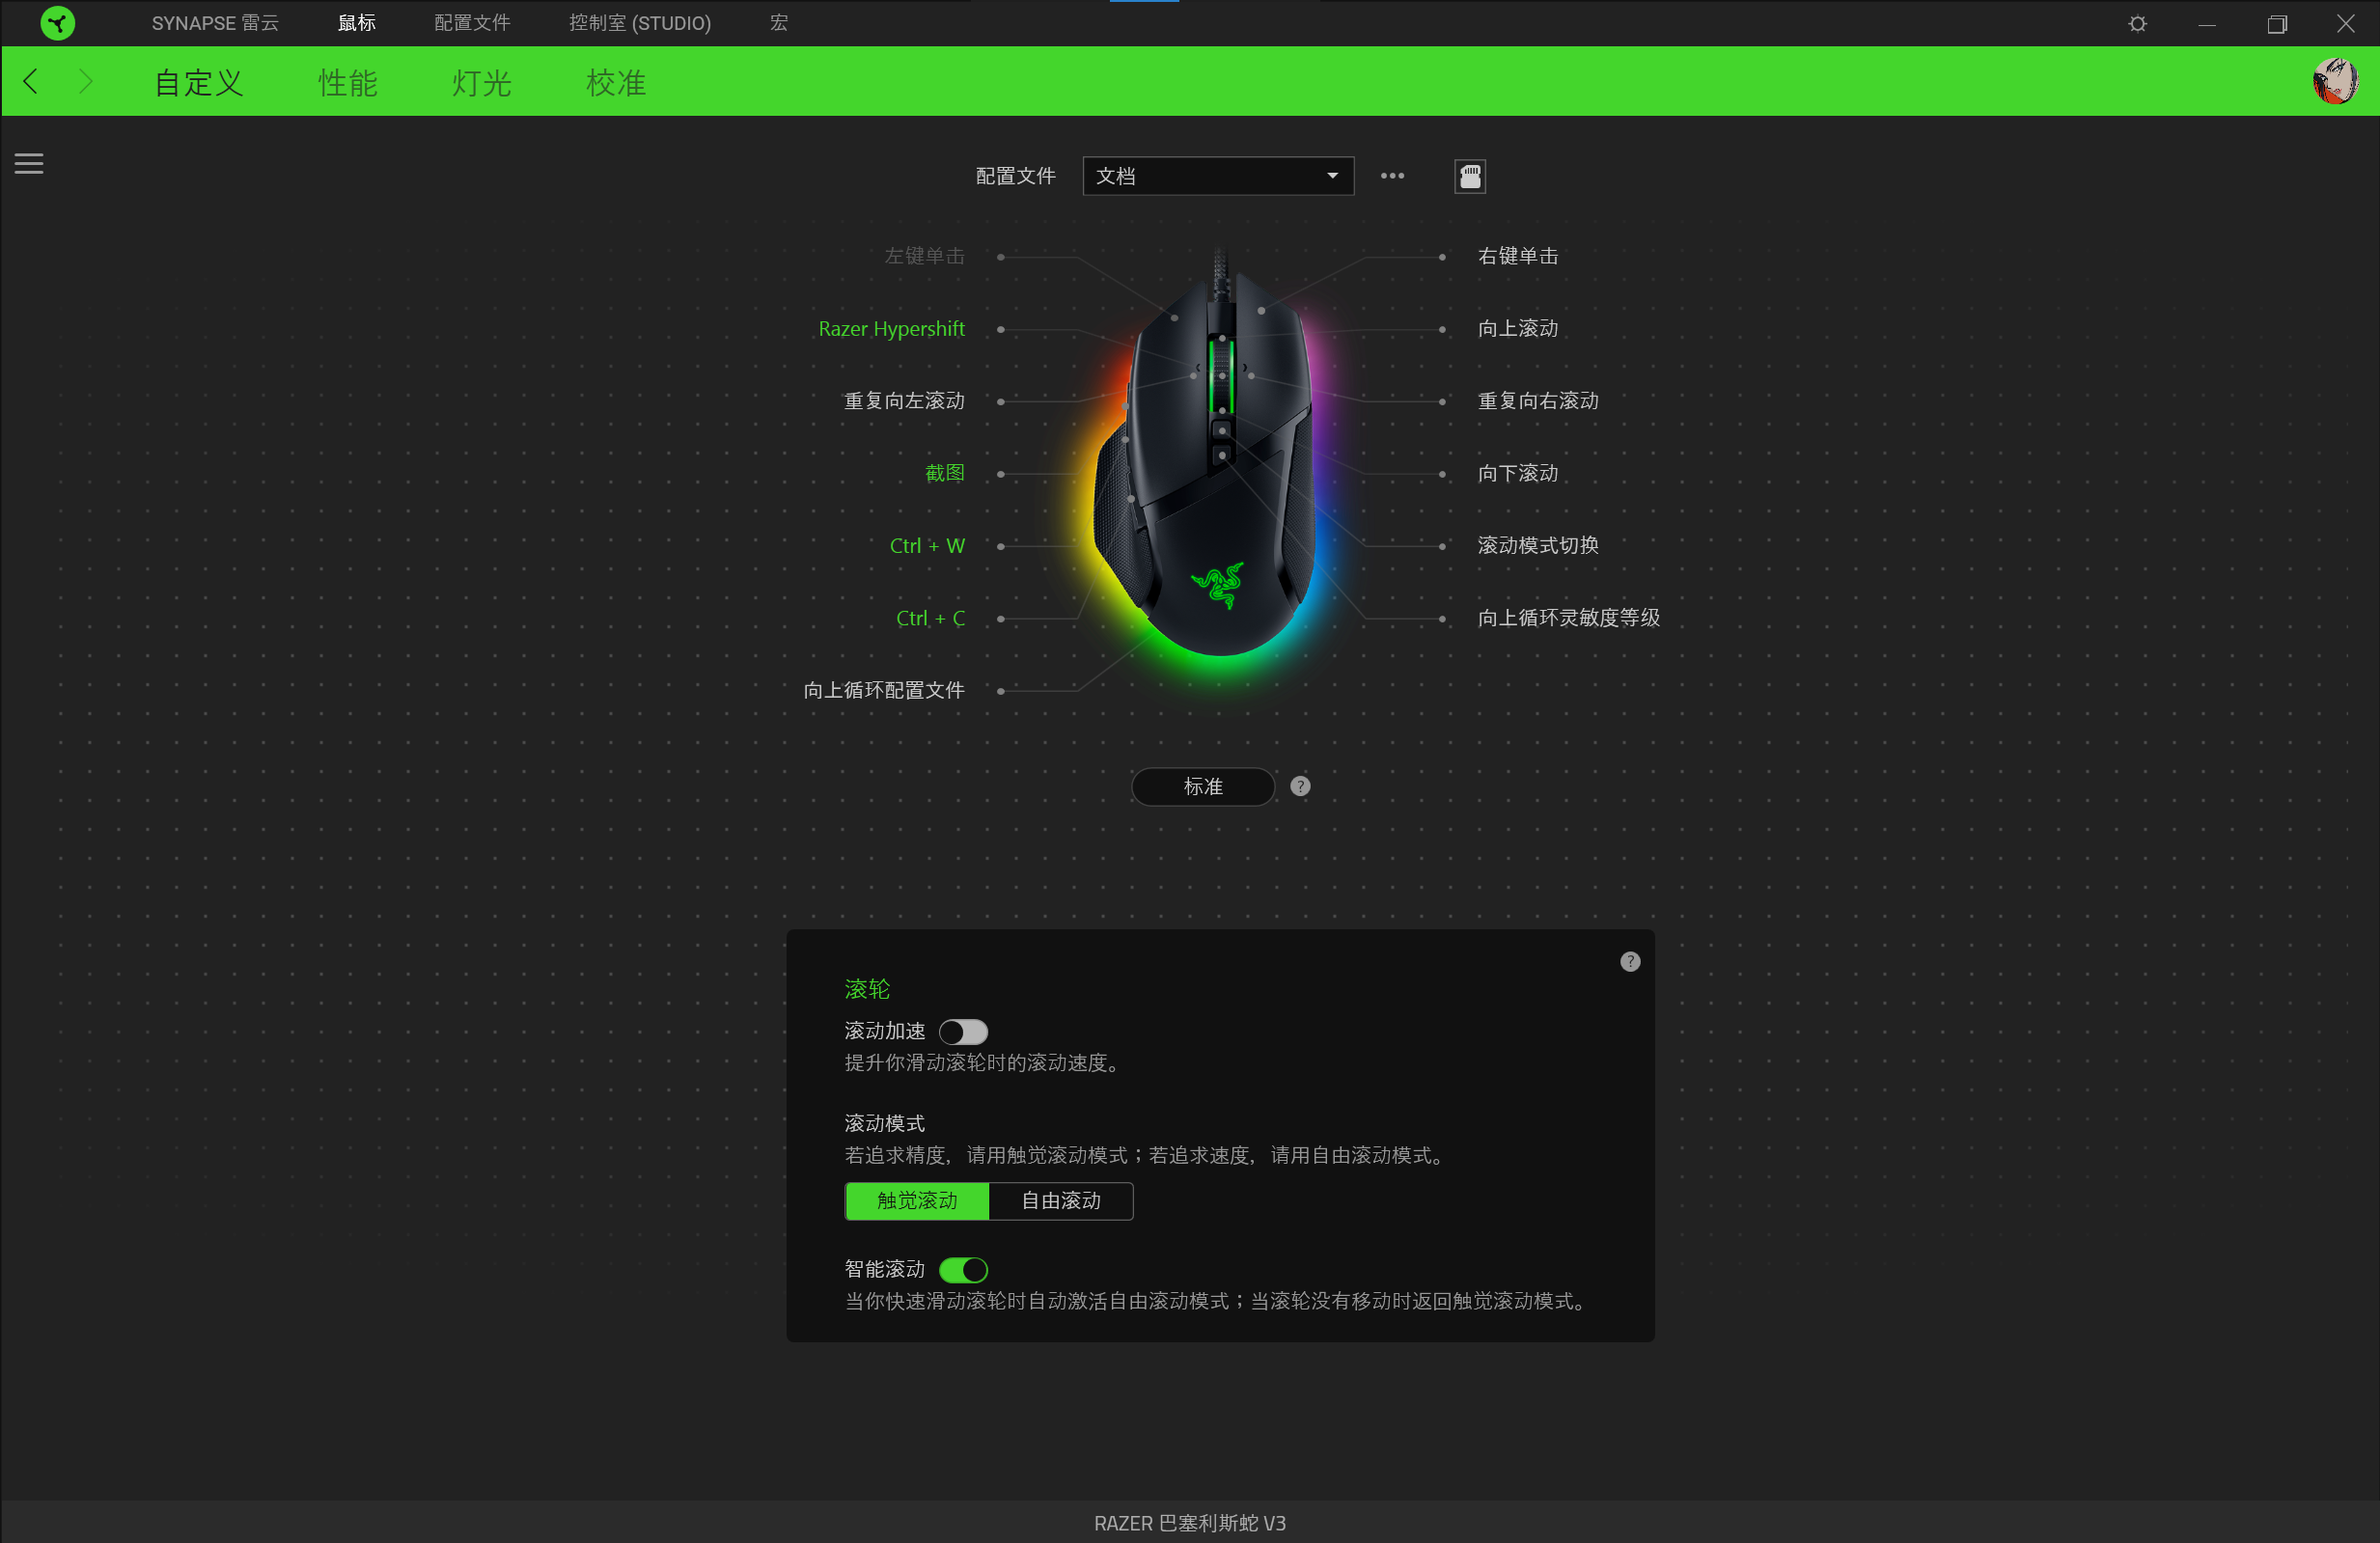Close the Synapse window
The height and width of the screenshot is (1543, 2380).
click(2345, 23)
